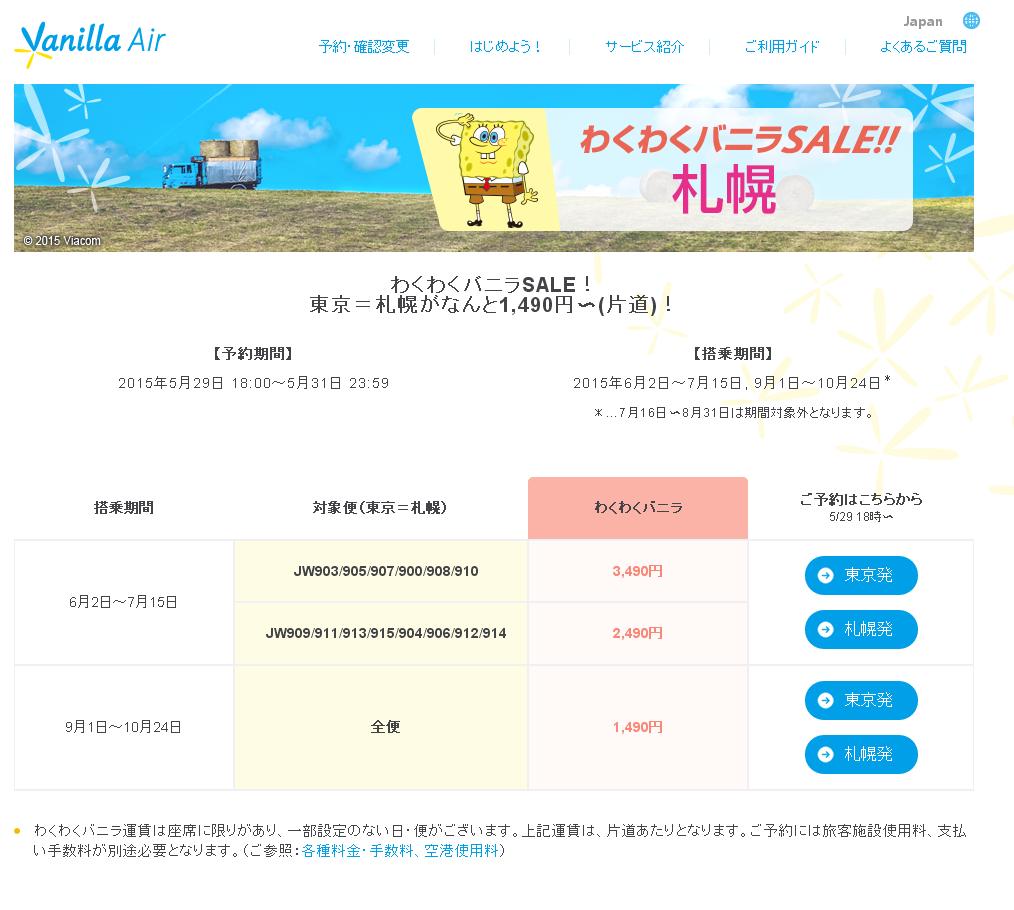Select the booking dates 2015年5月29日 18:00〜5月31日 23:59
Screen dimensions: 1014x910
click(x=254, y=383)
